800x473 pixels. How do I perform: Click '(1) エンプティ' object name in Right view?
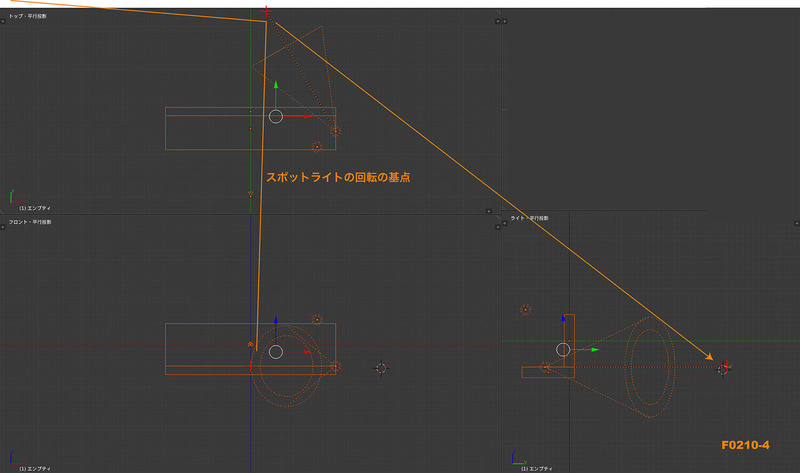tap(537, 468)
